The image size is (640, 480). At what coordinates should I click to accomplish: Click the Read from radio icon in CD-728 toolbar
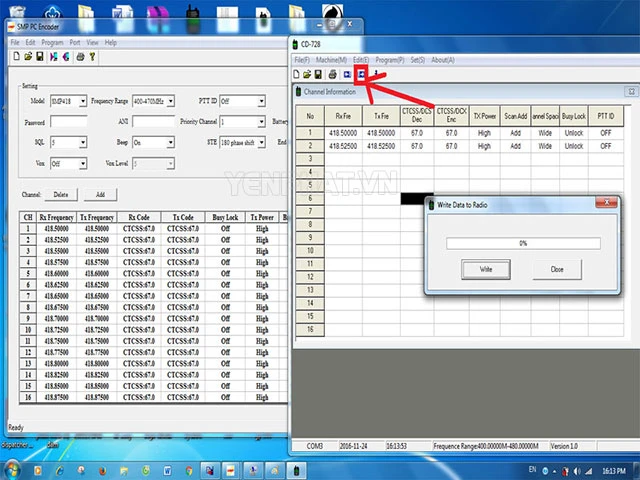click(x=347, y=74)
